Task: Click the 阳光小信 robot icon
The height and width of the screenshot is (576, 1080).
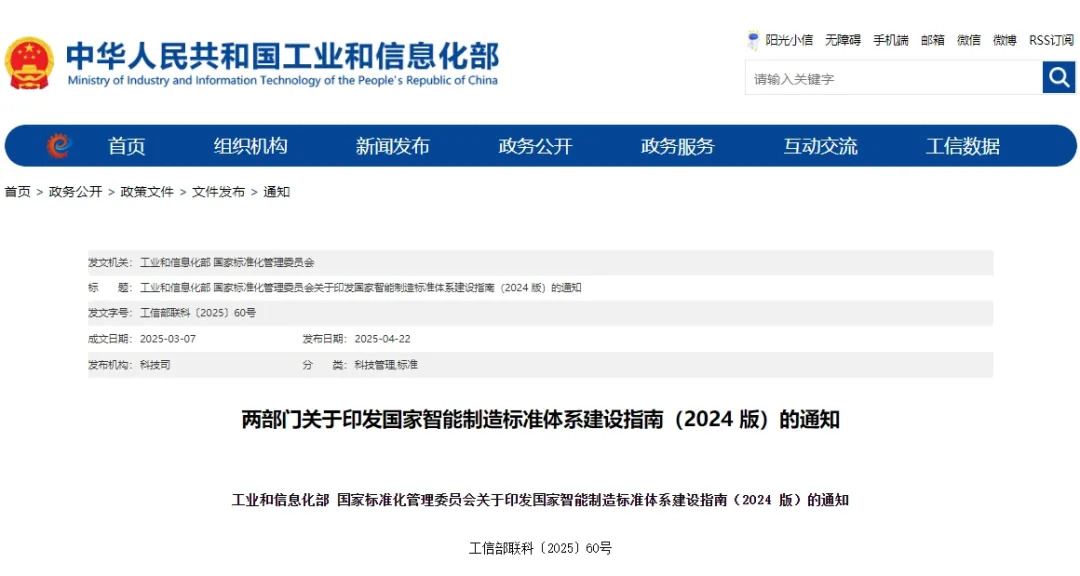Action: [x=753, y=40]
